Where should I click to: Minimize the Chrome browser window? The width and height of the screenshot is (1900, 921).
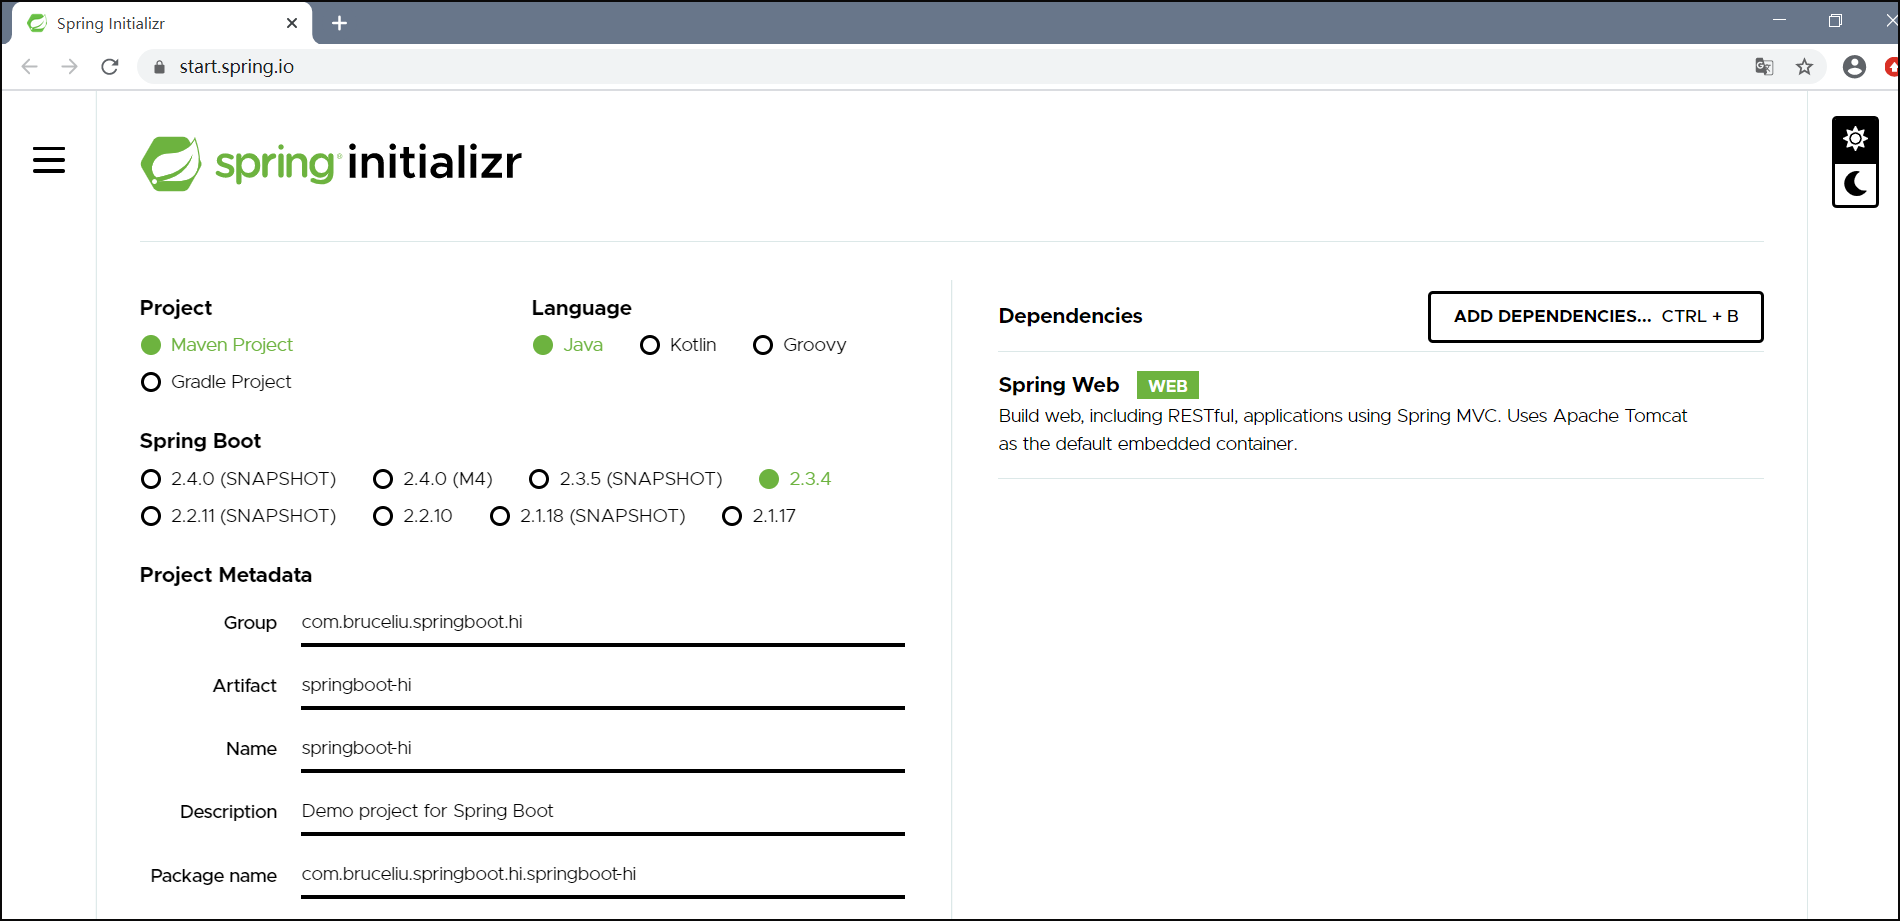(x=1779, y=20)
